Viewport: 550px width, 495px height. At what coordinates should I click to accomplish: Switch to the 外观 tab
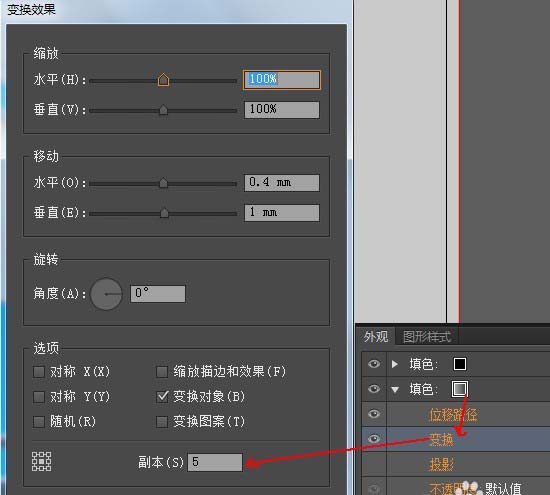point(376,337)
